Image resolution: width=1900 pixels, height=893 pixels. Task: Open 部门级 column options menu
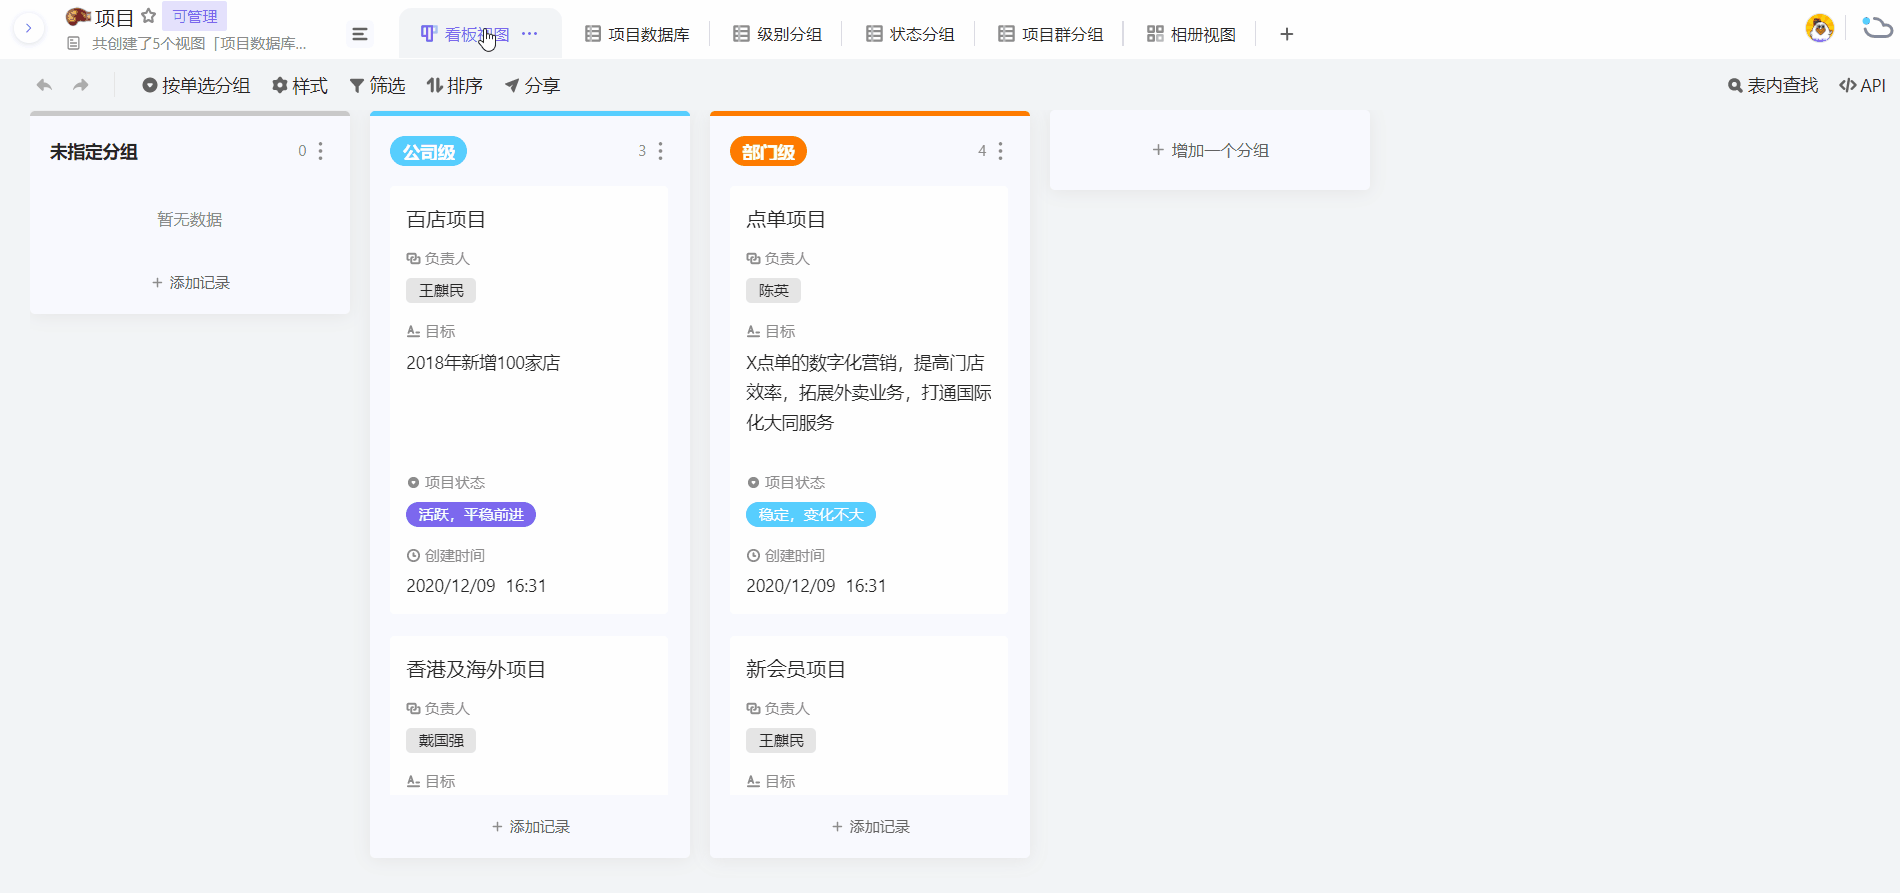[1001, 151]
